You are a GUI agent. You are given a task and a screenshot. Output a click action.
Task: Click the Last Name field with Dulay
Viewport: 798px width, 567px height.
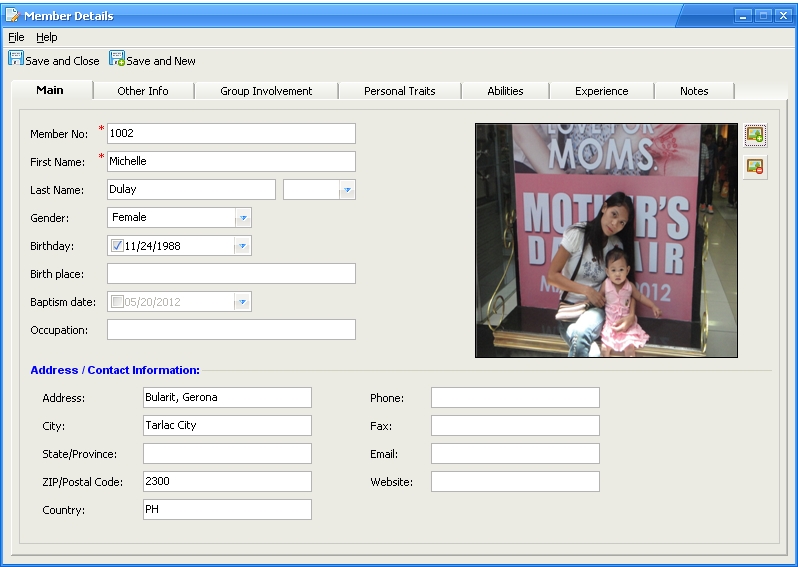(x=191, y=189)
